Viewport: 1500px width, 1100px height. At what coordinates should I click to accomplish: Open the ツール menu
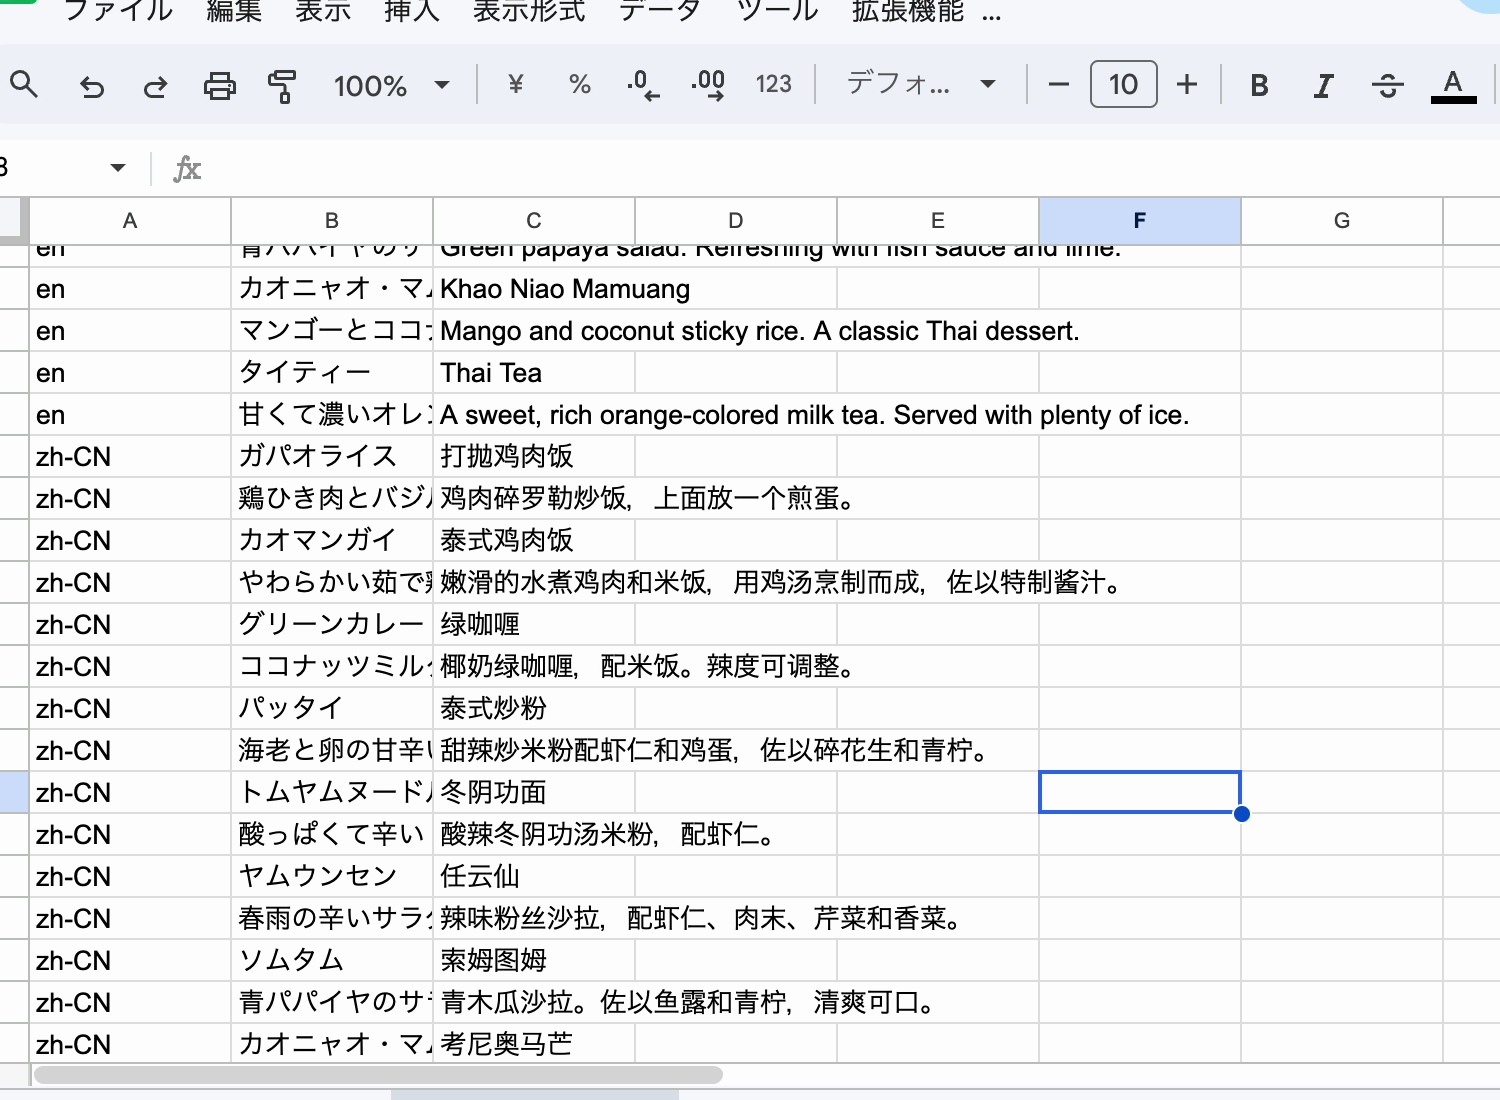777,11
